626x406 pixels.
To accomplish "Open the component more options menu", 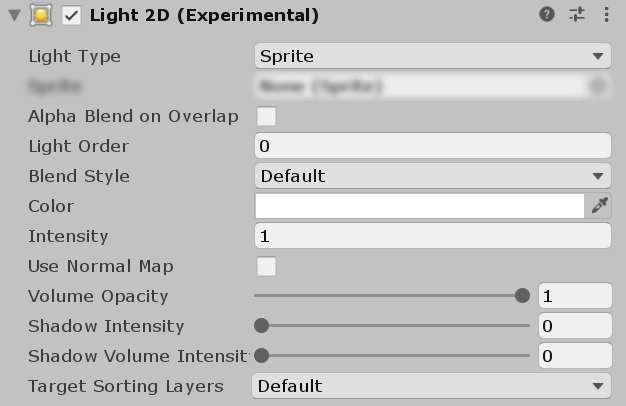I will point(606,15).
